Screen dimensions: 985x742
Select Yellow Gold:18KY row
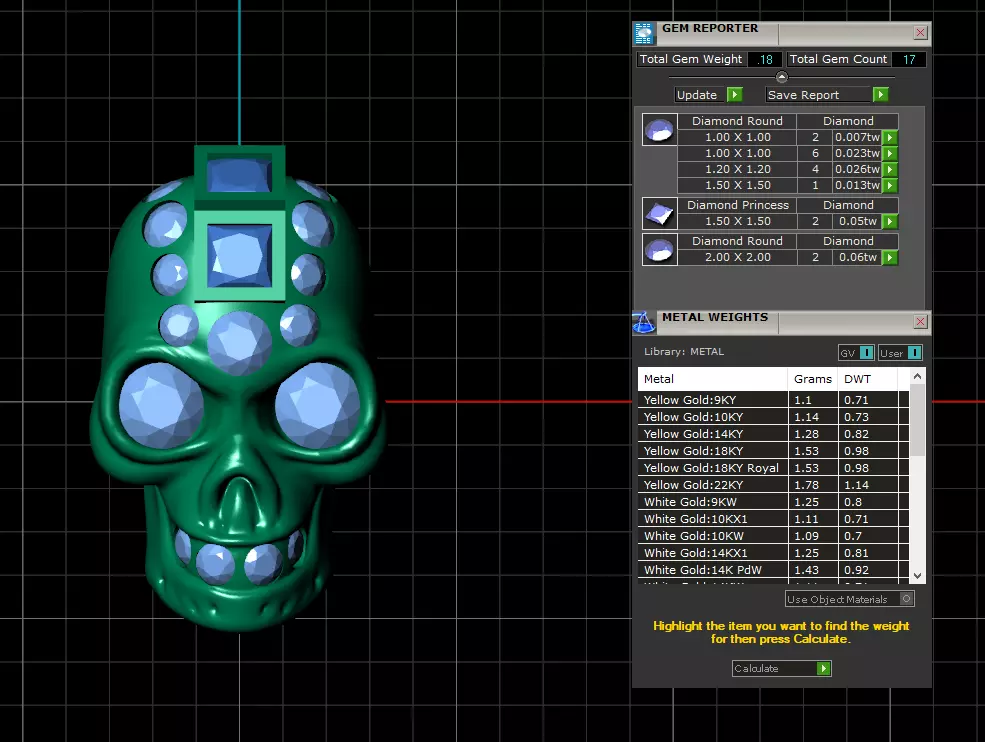(x=773, y=450)
